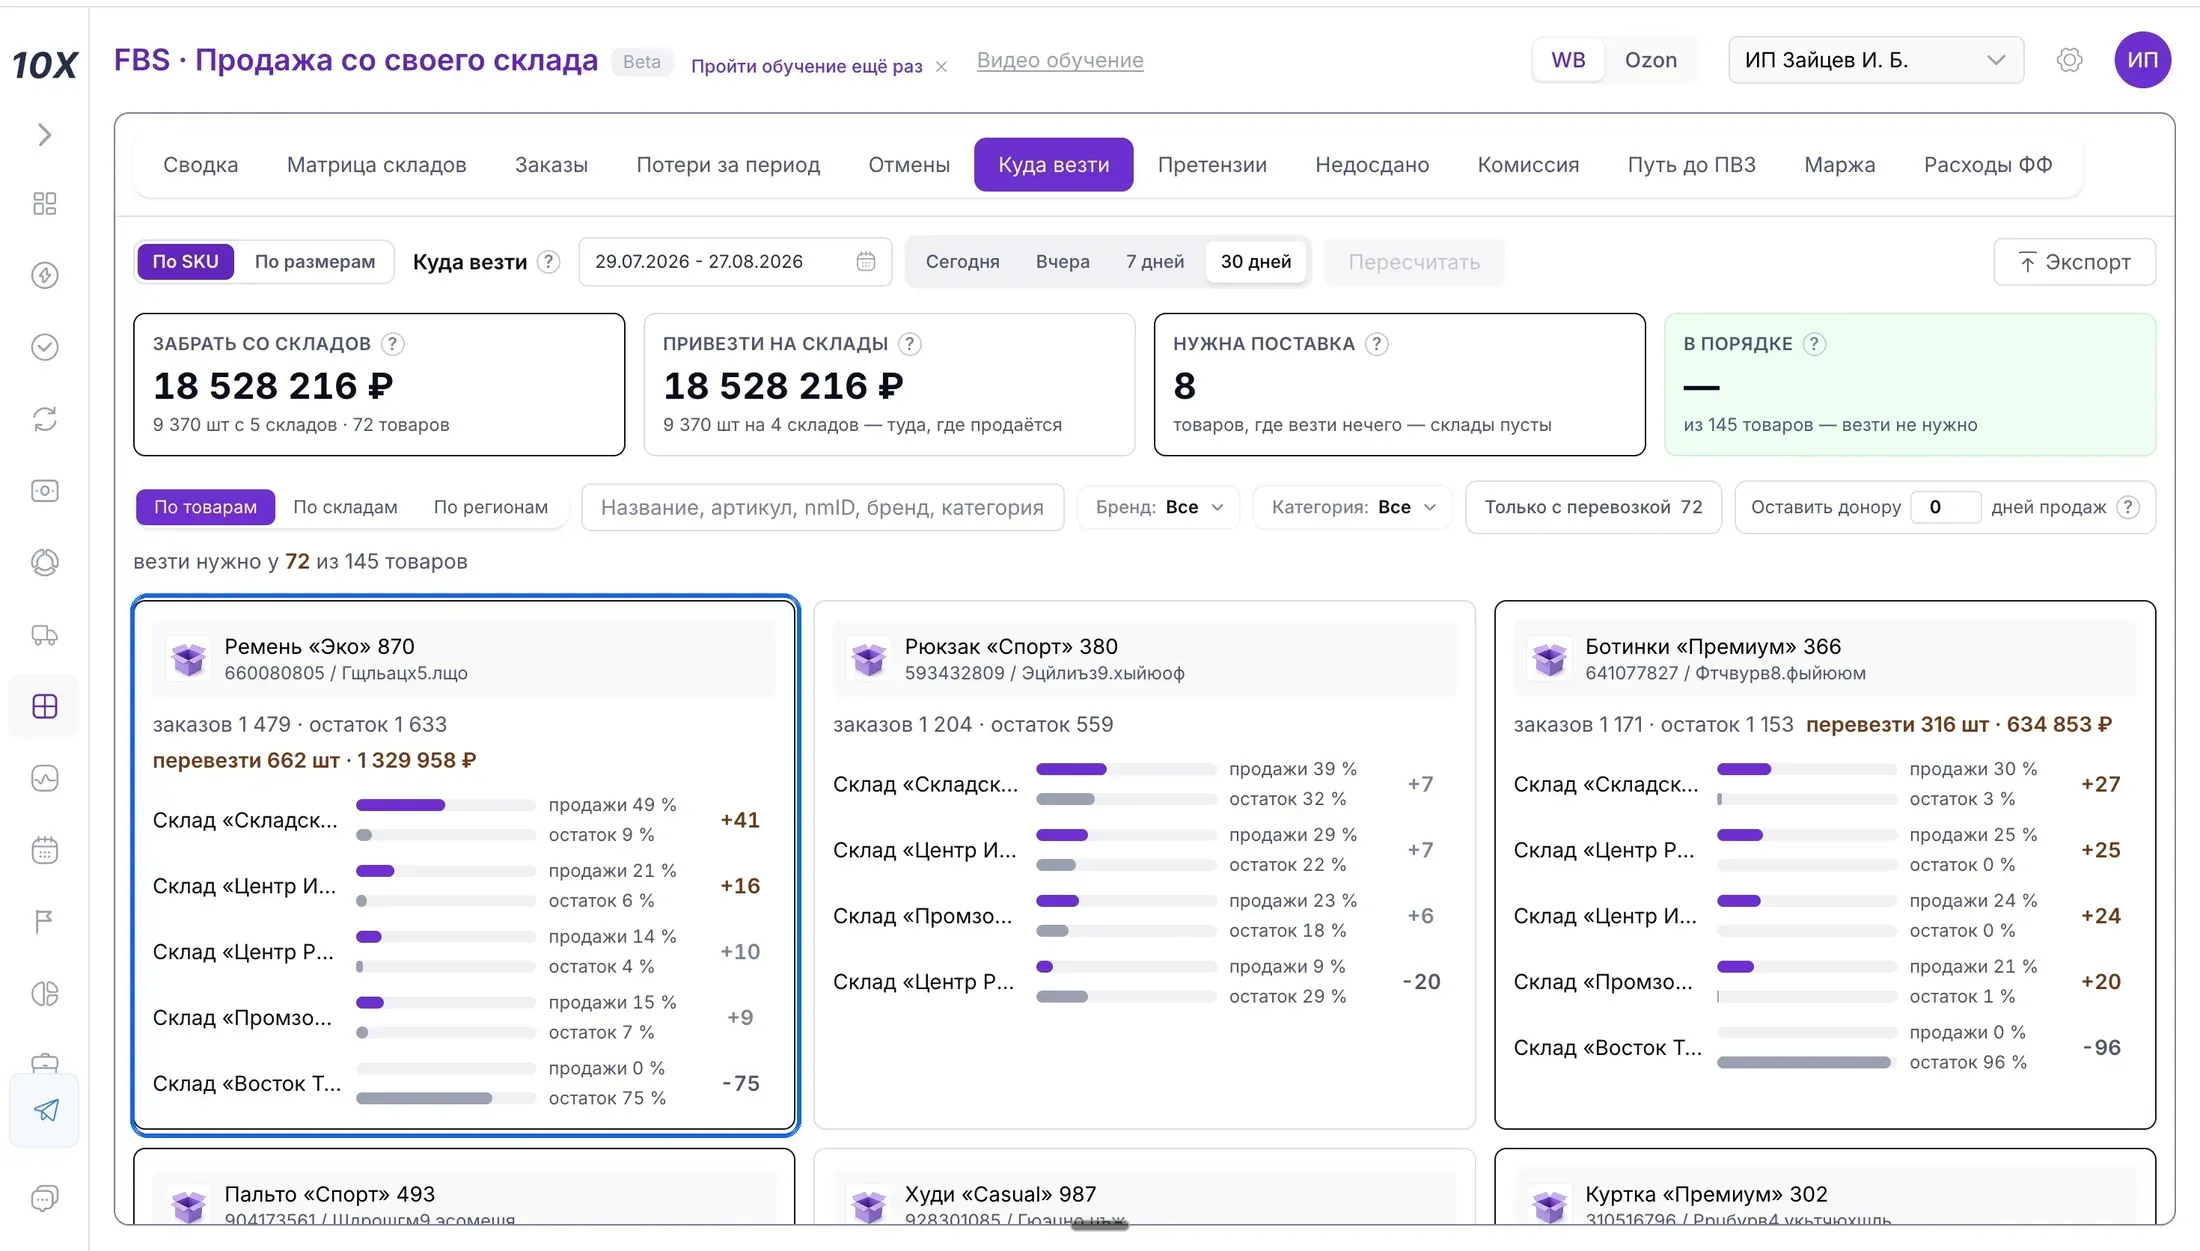Open settings gear icon in header
The height and width of the screenshot is (1251, 2200).
pyautogui.click(x=2070, y=60)
